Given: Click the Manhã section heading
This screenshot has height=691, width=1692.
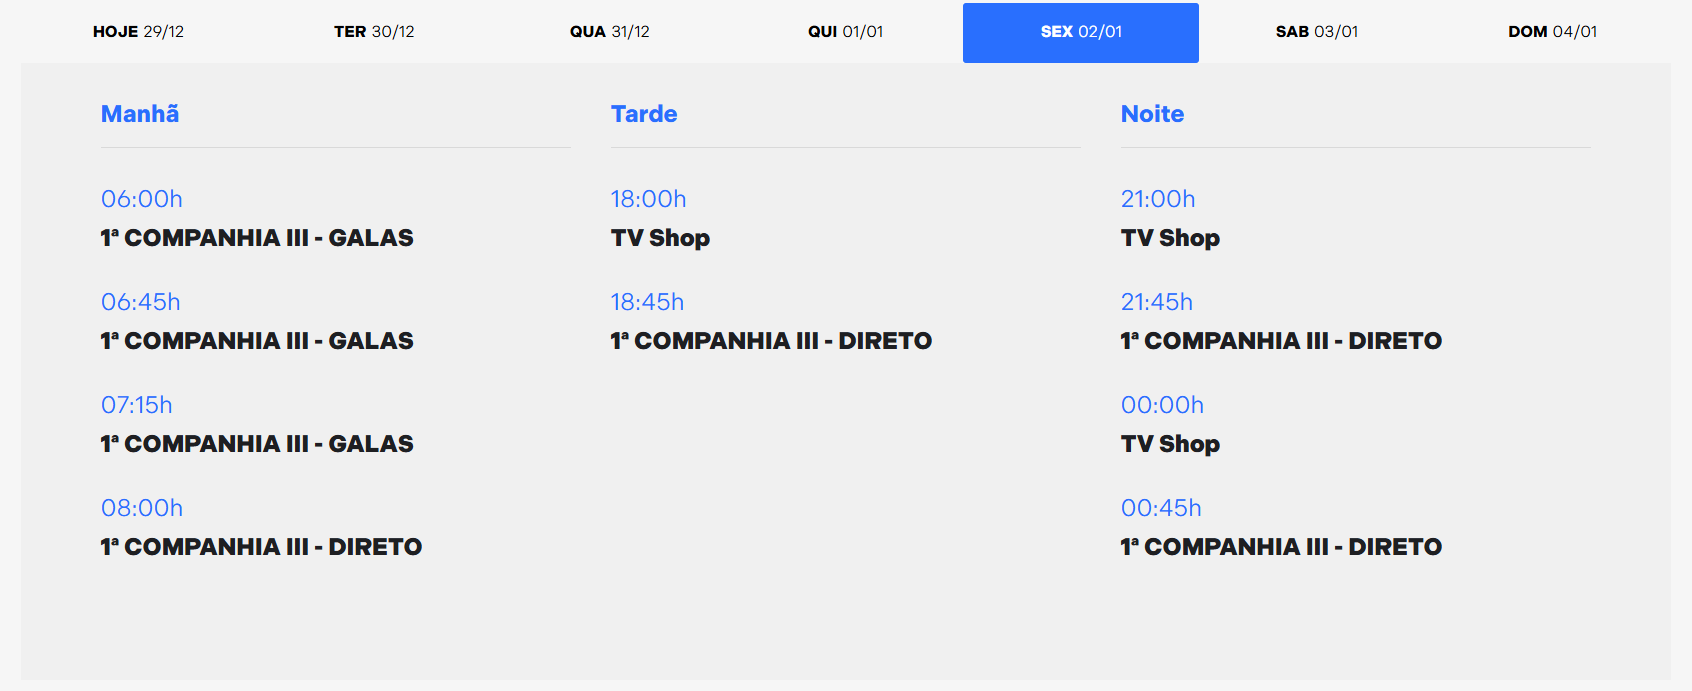Looking at the screenshot, I should [x=140, y=114].
